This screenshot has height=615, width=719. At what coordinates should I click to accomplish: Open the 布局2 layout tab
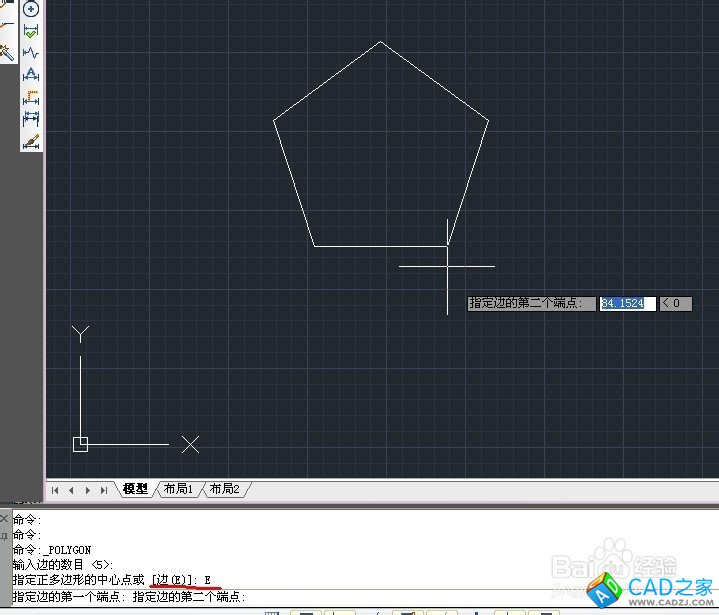pos(225,489)
